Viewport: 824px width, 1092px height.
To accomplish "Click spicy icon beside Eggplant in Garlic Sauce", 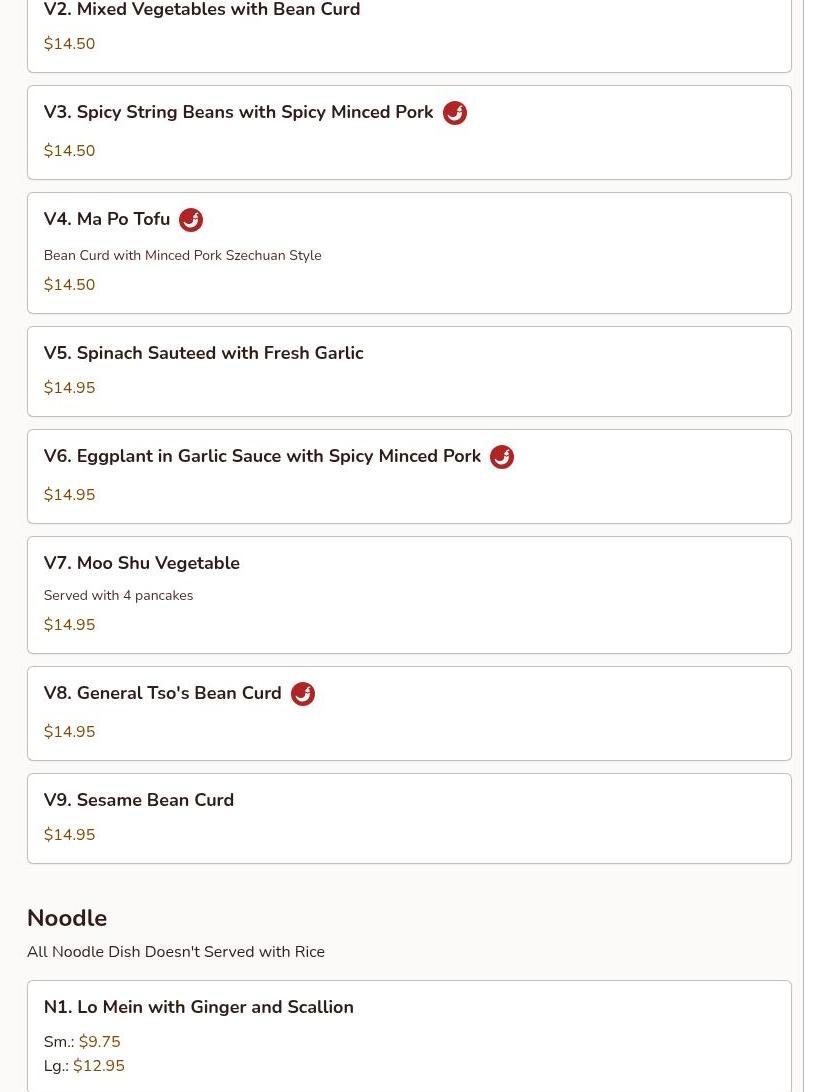I will click(502, 457).
